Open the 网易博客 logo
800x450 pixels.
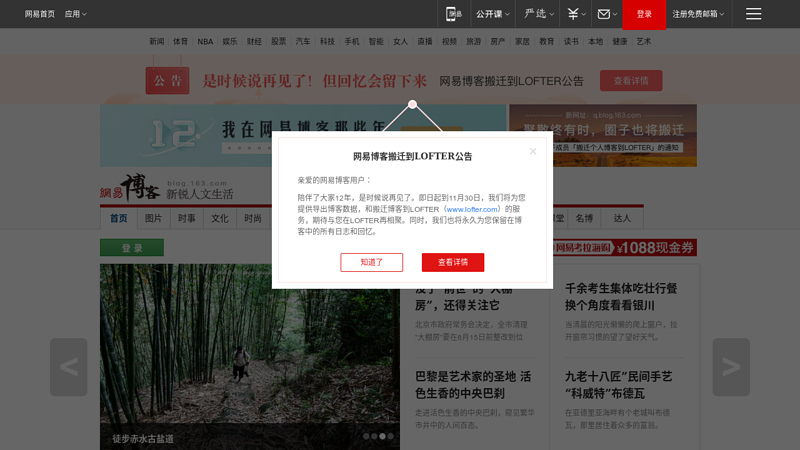pyautogui.click(x=130, y=187)
